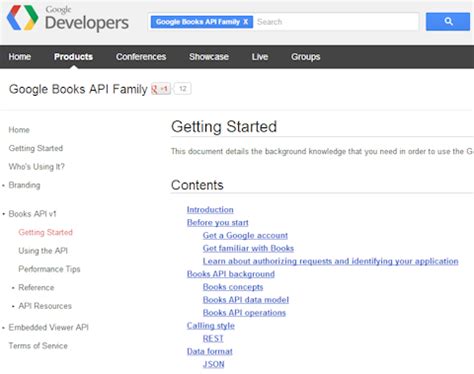Open the Products tab
Viewport: 474px width, 374px height.
[x=73, y=57]
